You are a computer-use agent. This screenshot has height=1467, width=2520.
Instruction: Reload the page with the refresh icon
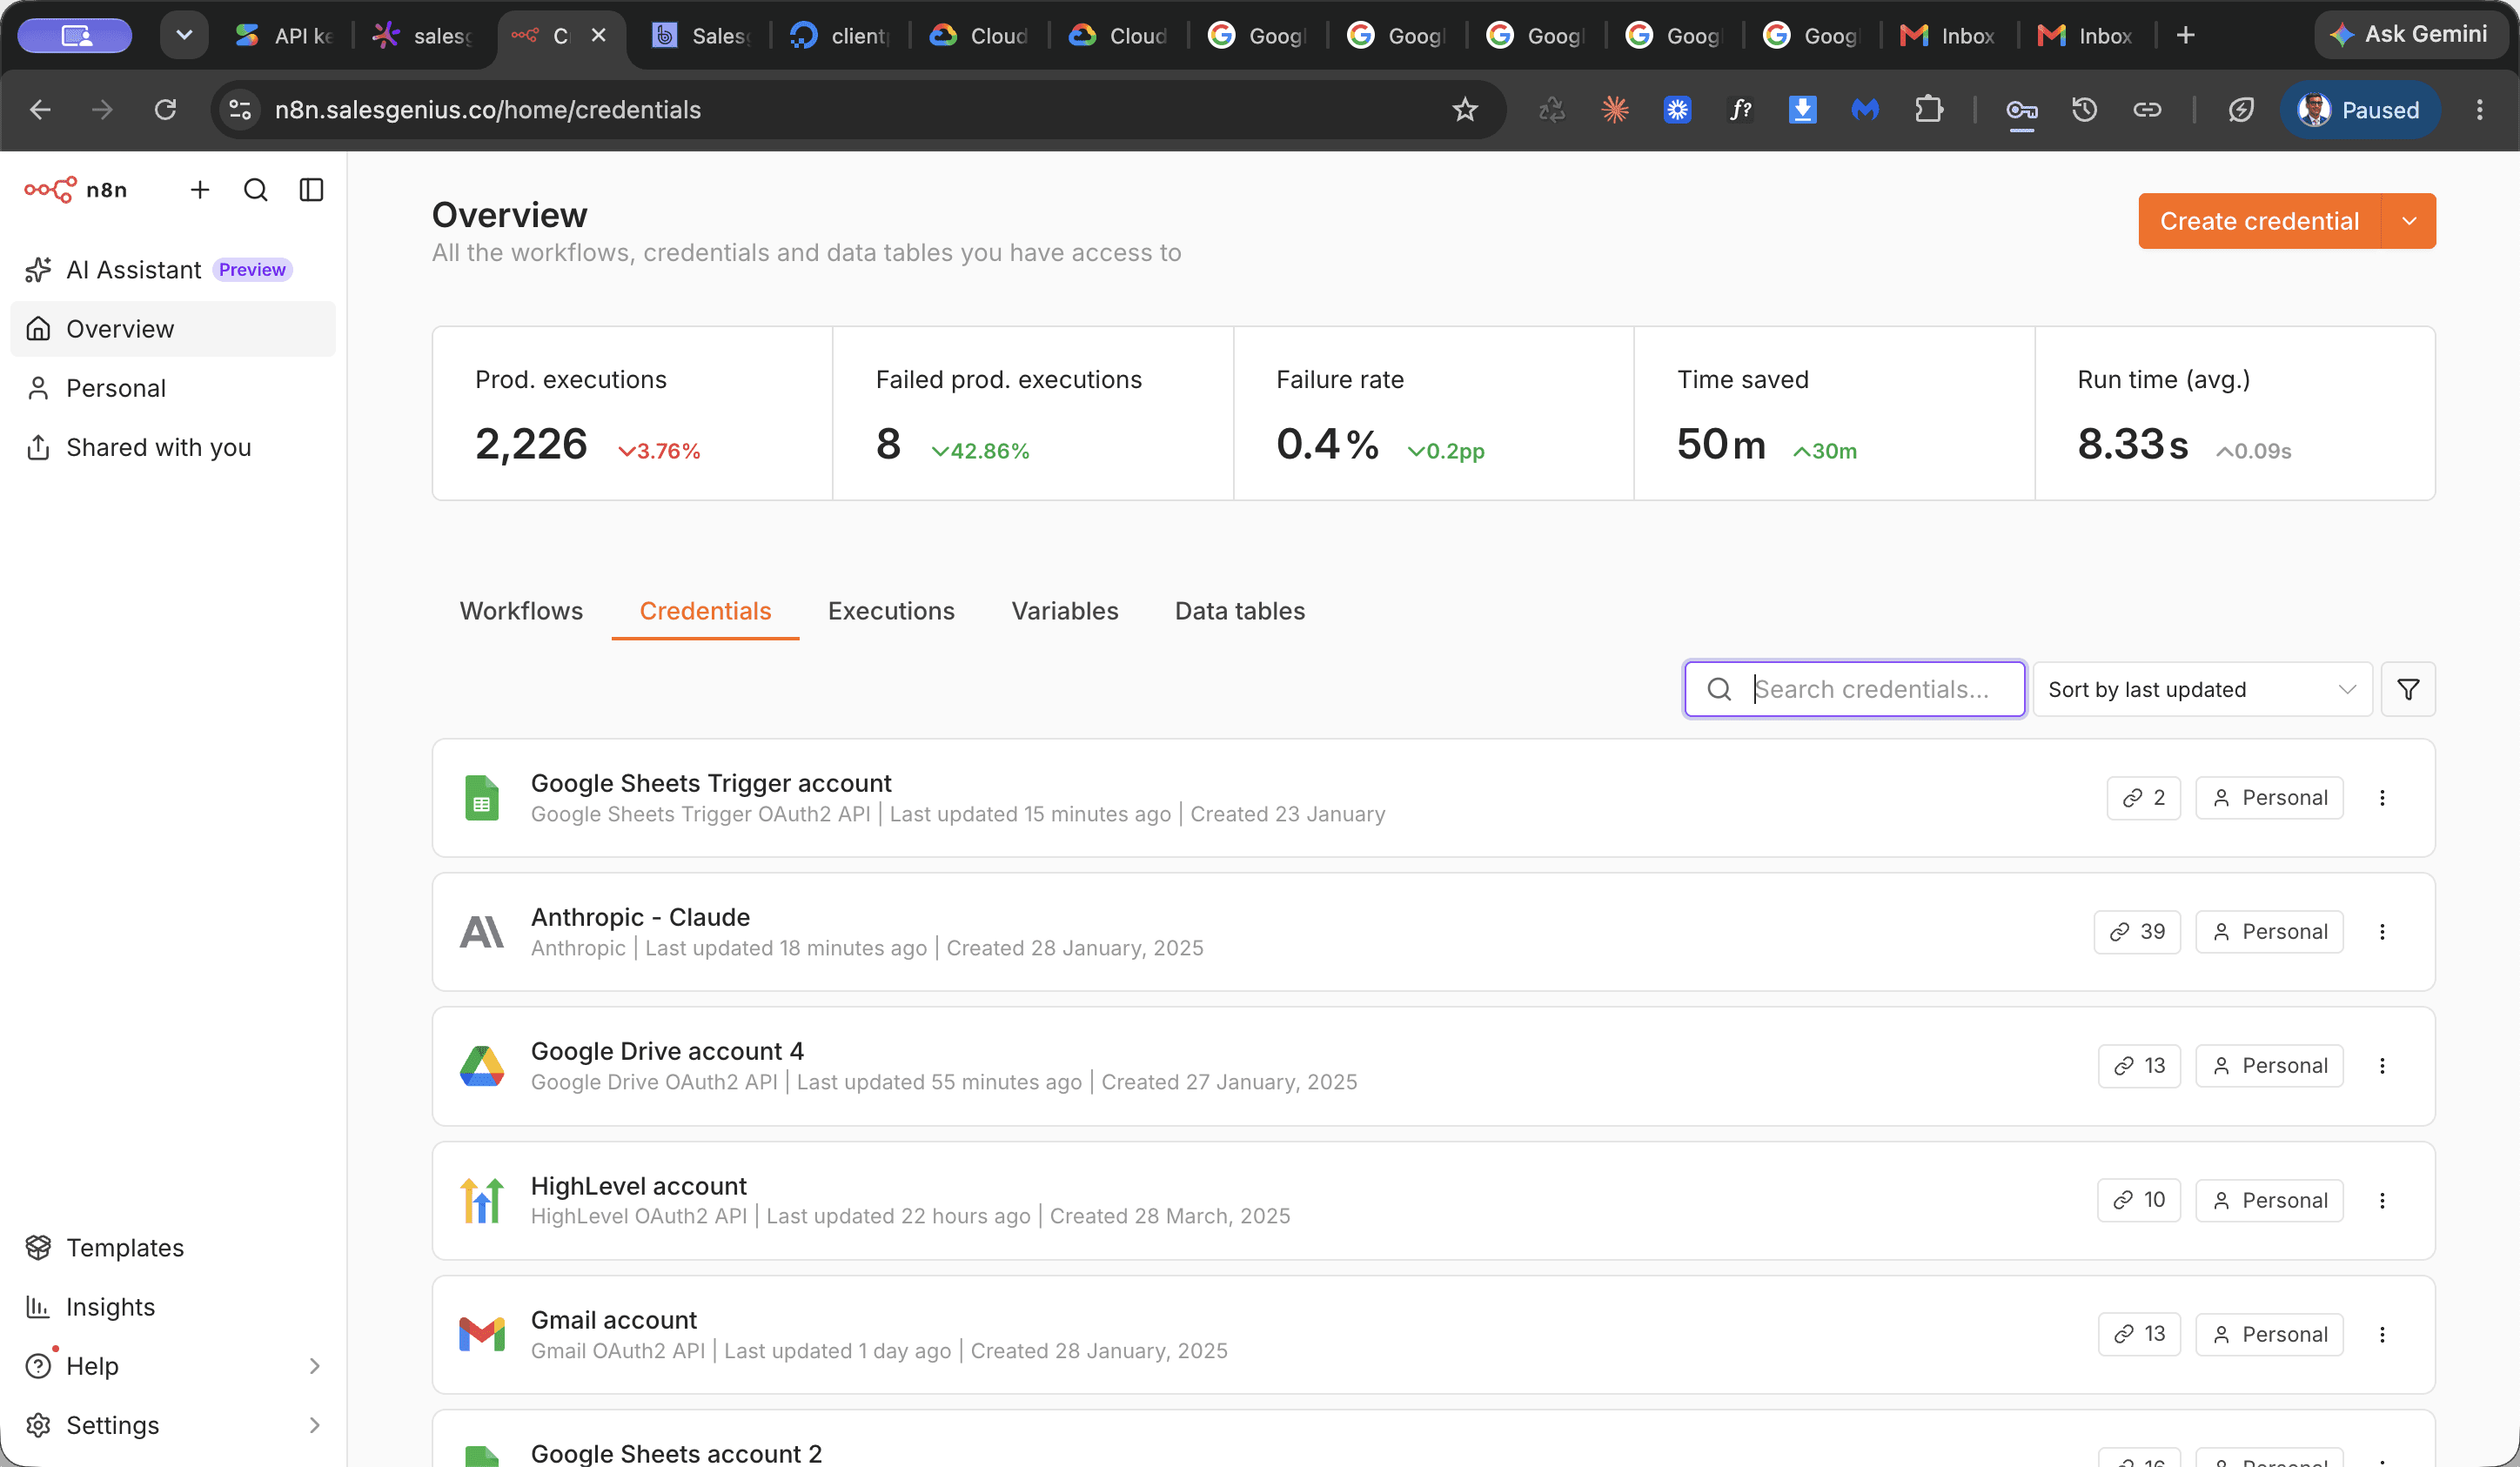tap(165, 110)
